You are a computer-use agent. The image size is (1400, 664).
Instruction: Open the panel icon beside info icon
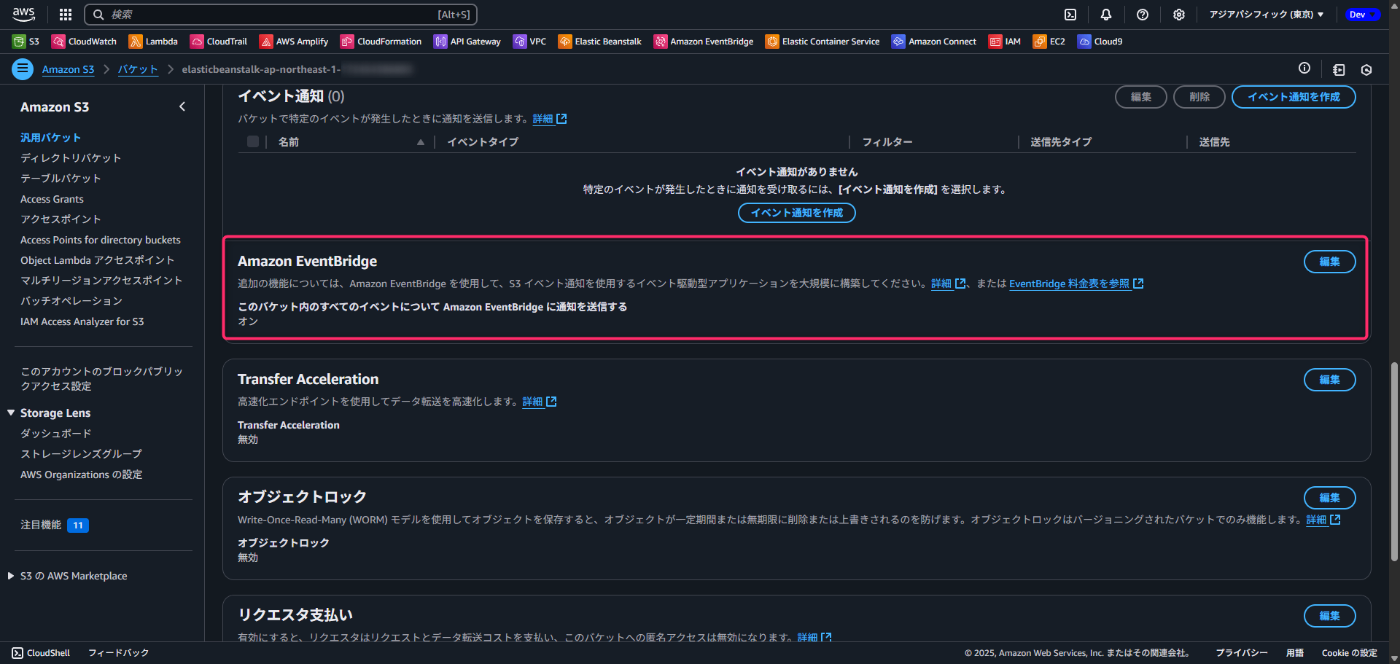pos(1339,70)
